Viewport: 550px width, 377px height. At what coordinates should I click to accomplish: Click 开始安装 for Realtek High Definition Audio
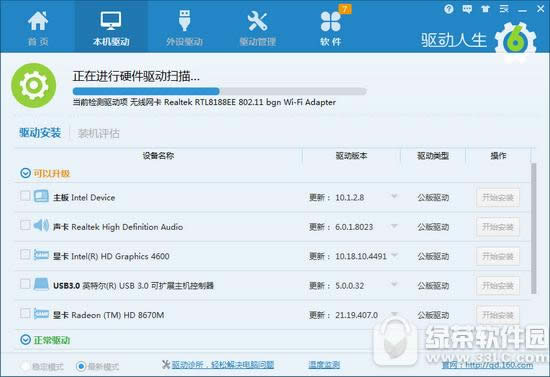pos(498,227)
